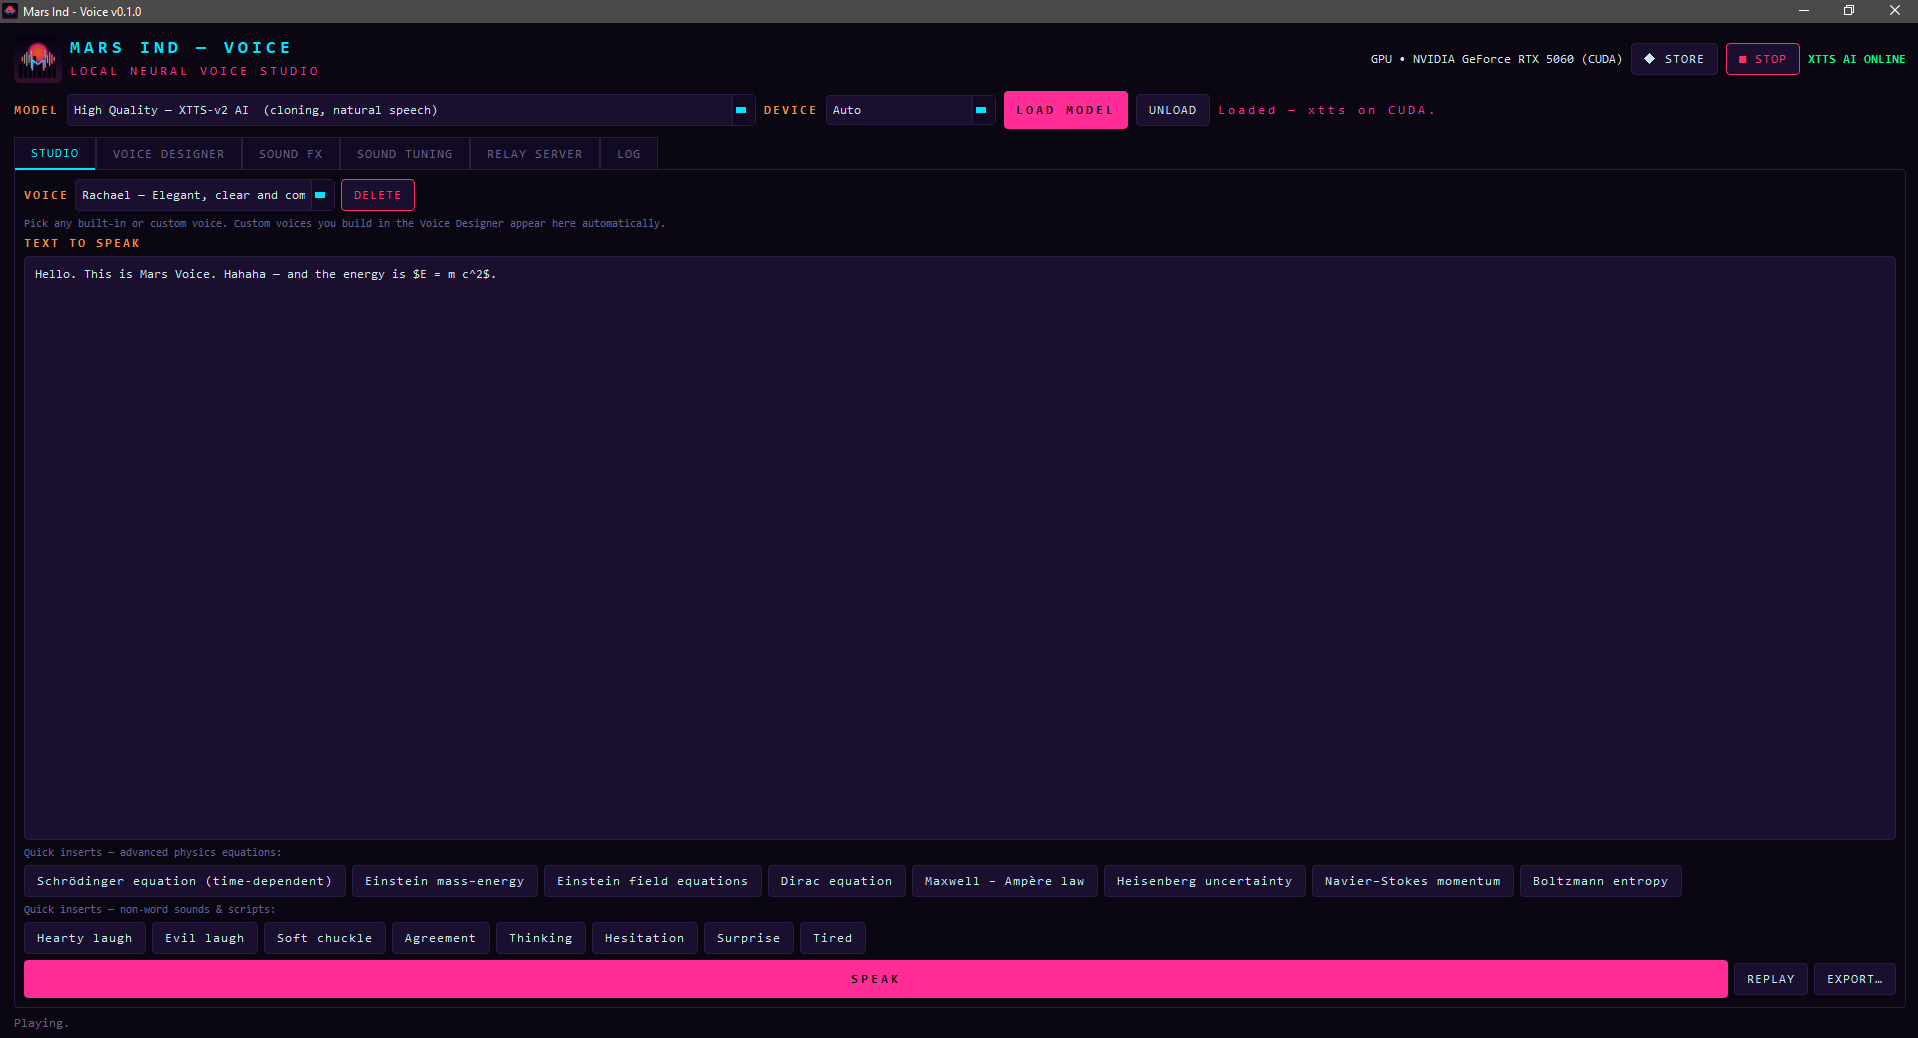This screenshot has width=1918, height=1038.
Task: Minimize the Mars Ind Voice window
Action: [x=1804, y=11]
